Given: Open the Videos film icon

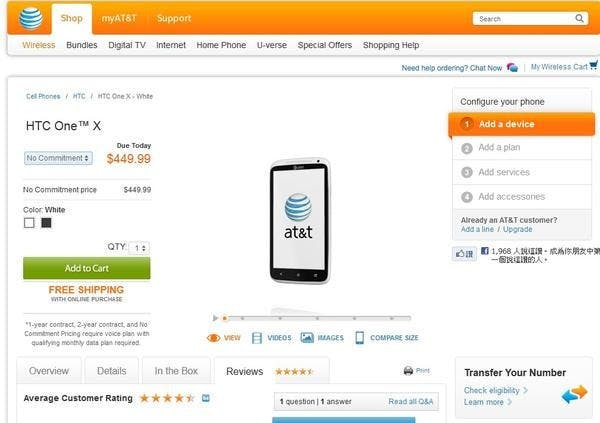Looking at the screenshot, I should tap(258, 338).
